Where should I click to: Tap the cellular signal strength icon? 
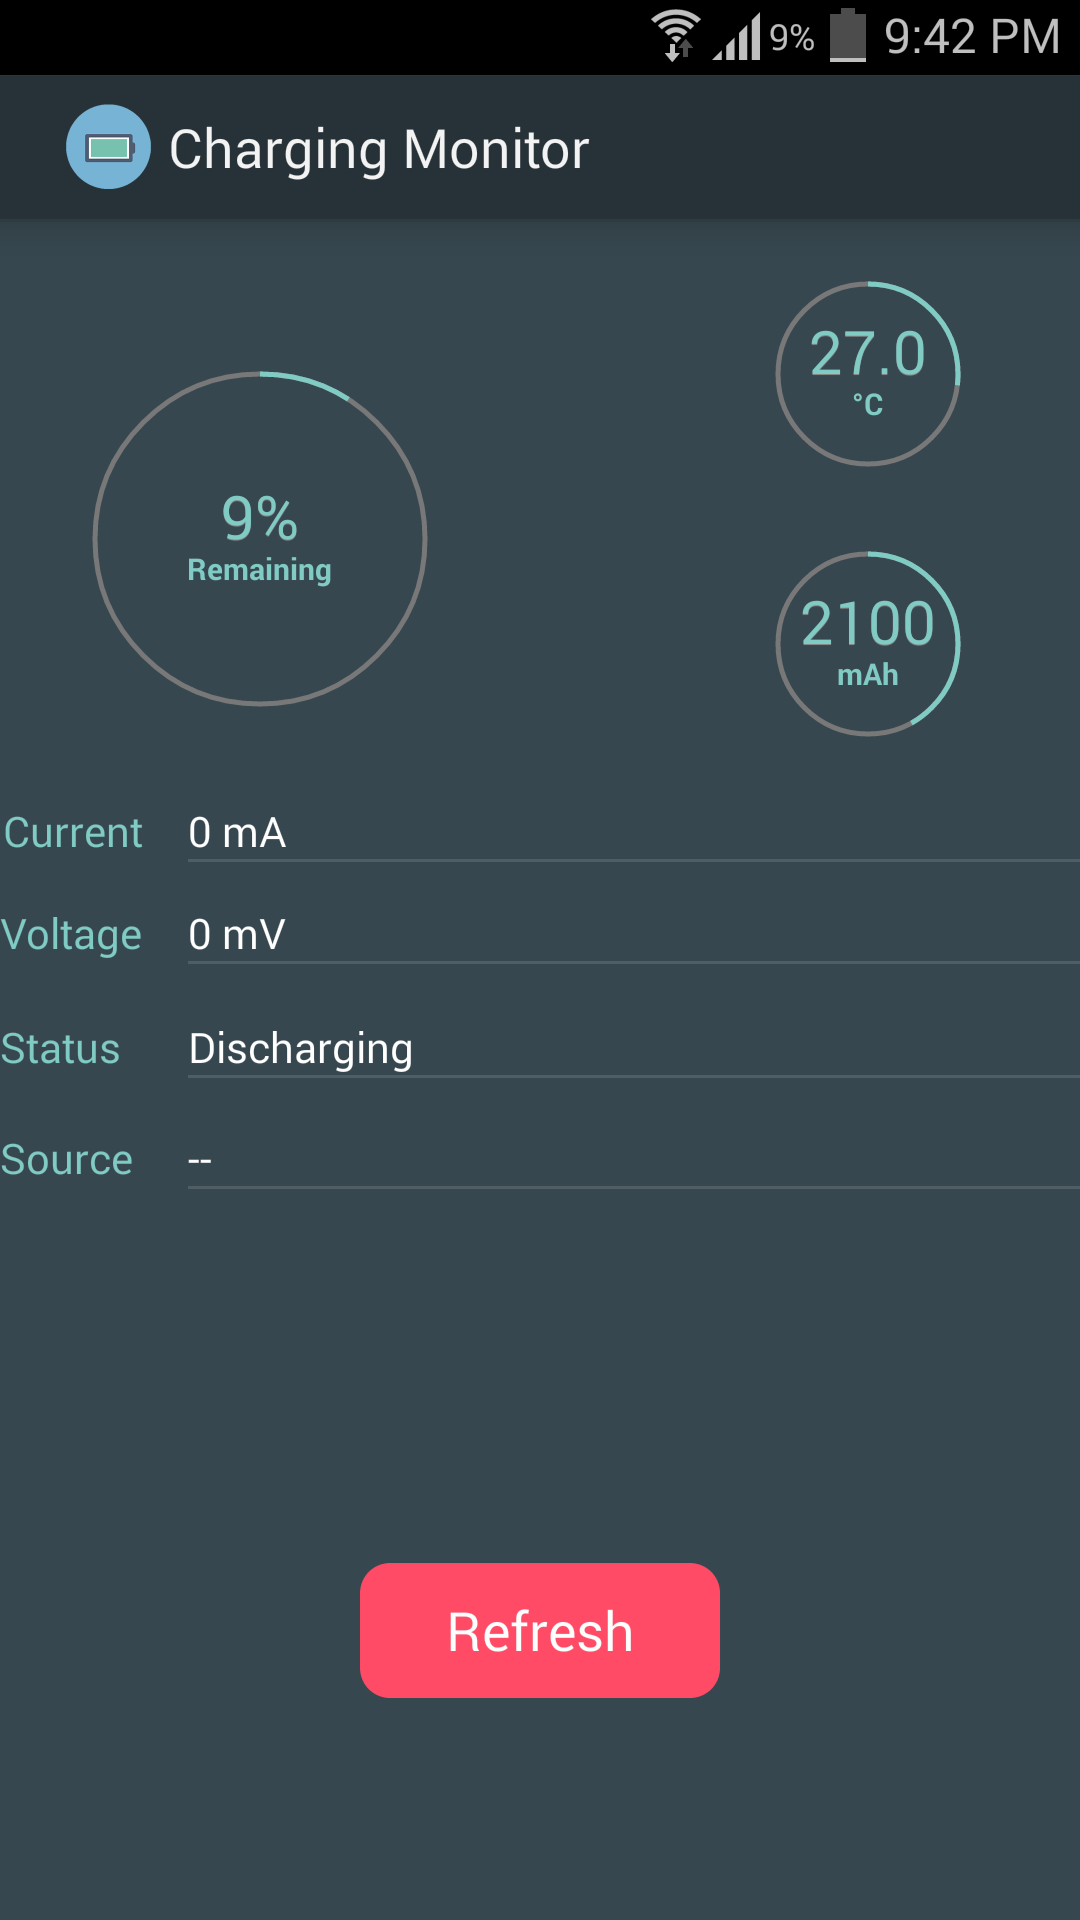[737, 37]
